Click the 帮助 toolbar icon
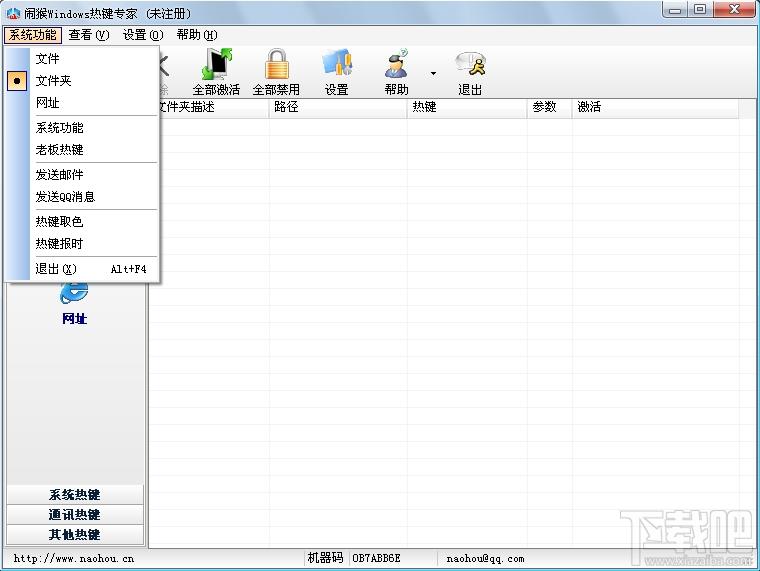Viewport: 760px width, 571px height. [x=396, y=72]
